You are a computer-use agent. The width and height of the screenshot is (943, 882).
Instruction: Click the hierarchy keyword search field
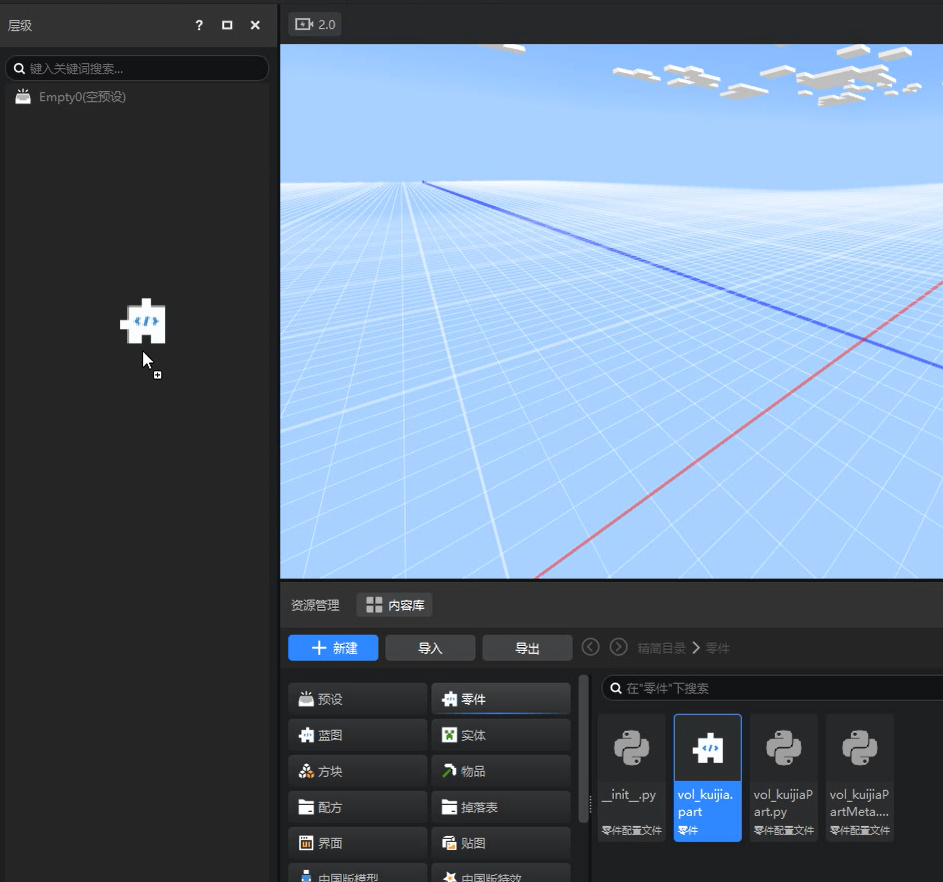(x=140, y=69)
